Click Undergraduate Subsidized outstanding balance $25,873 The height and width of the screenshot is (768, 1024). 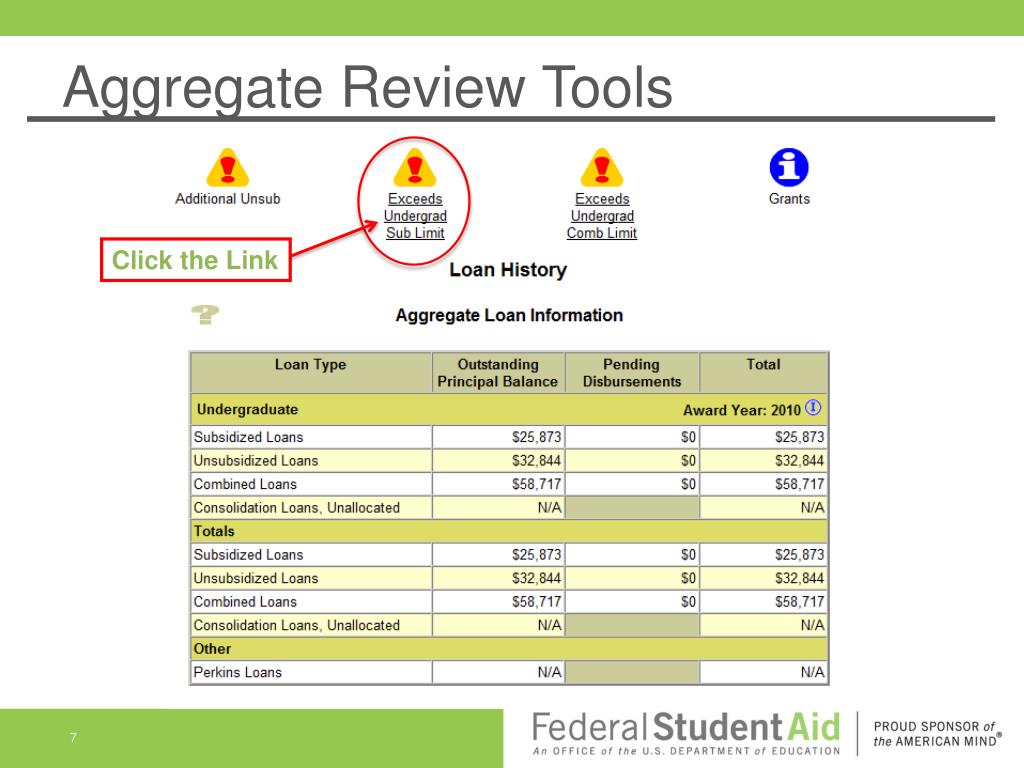pos(536,437)
